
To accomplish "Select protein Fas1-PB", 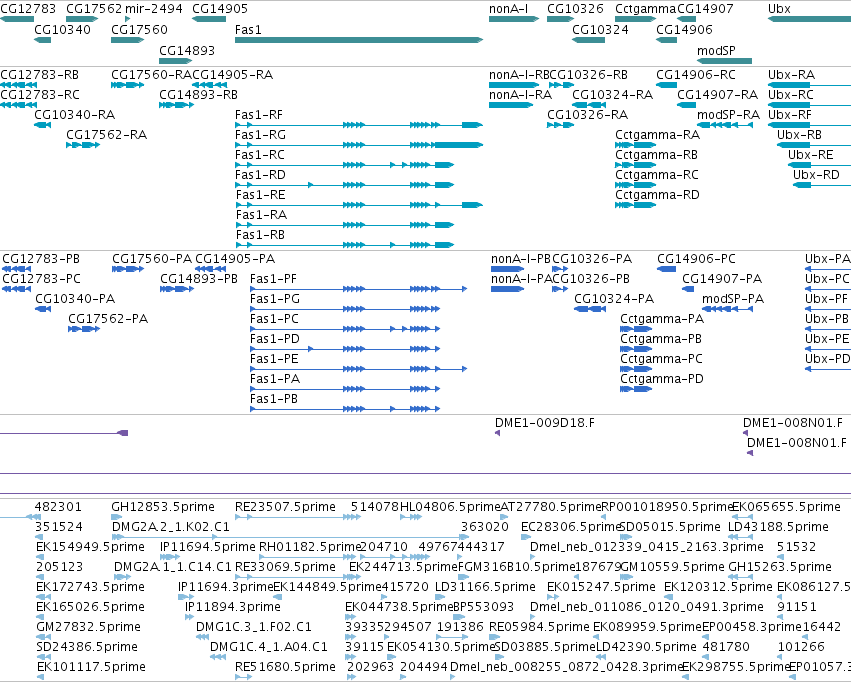I will [274, 399].
